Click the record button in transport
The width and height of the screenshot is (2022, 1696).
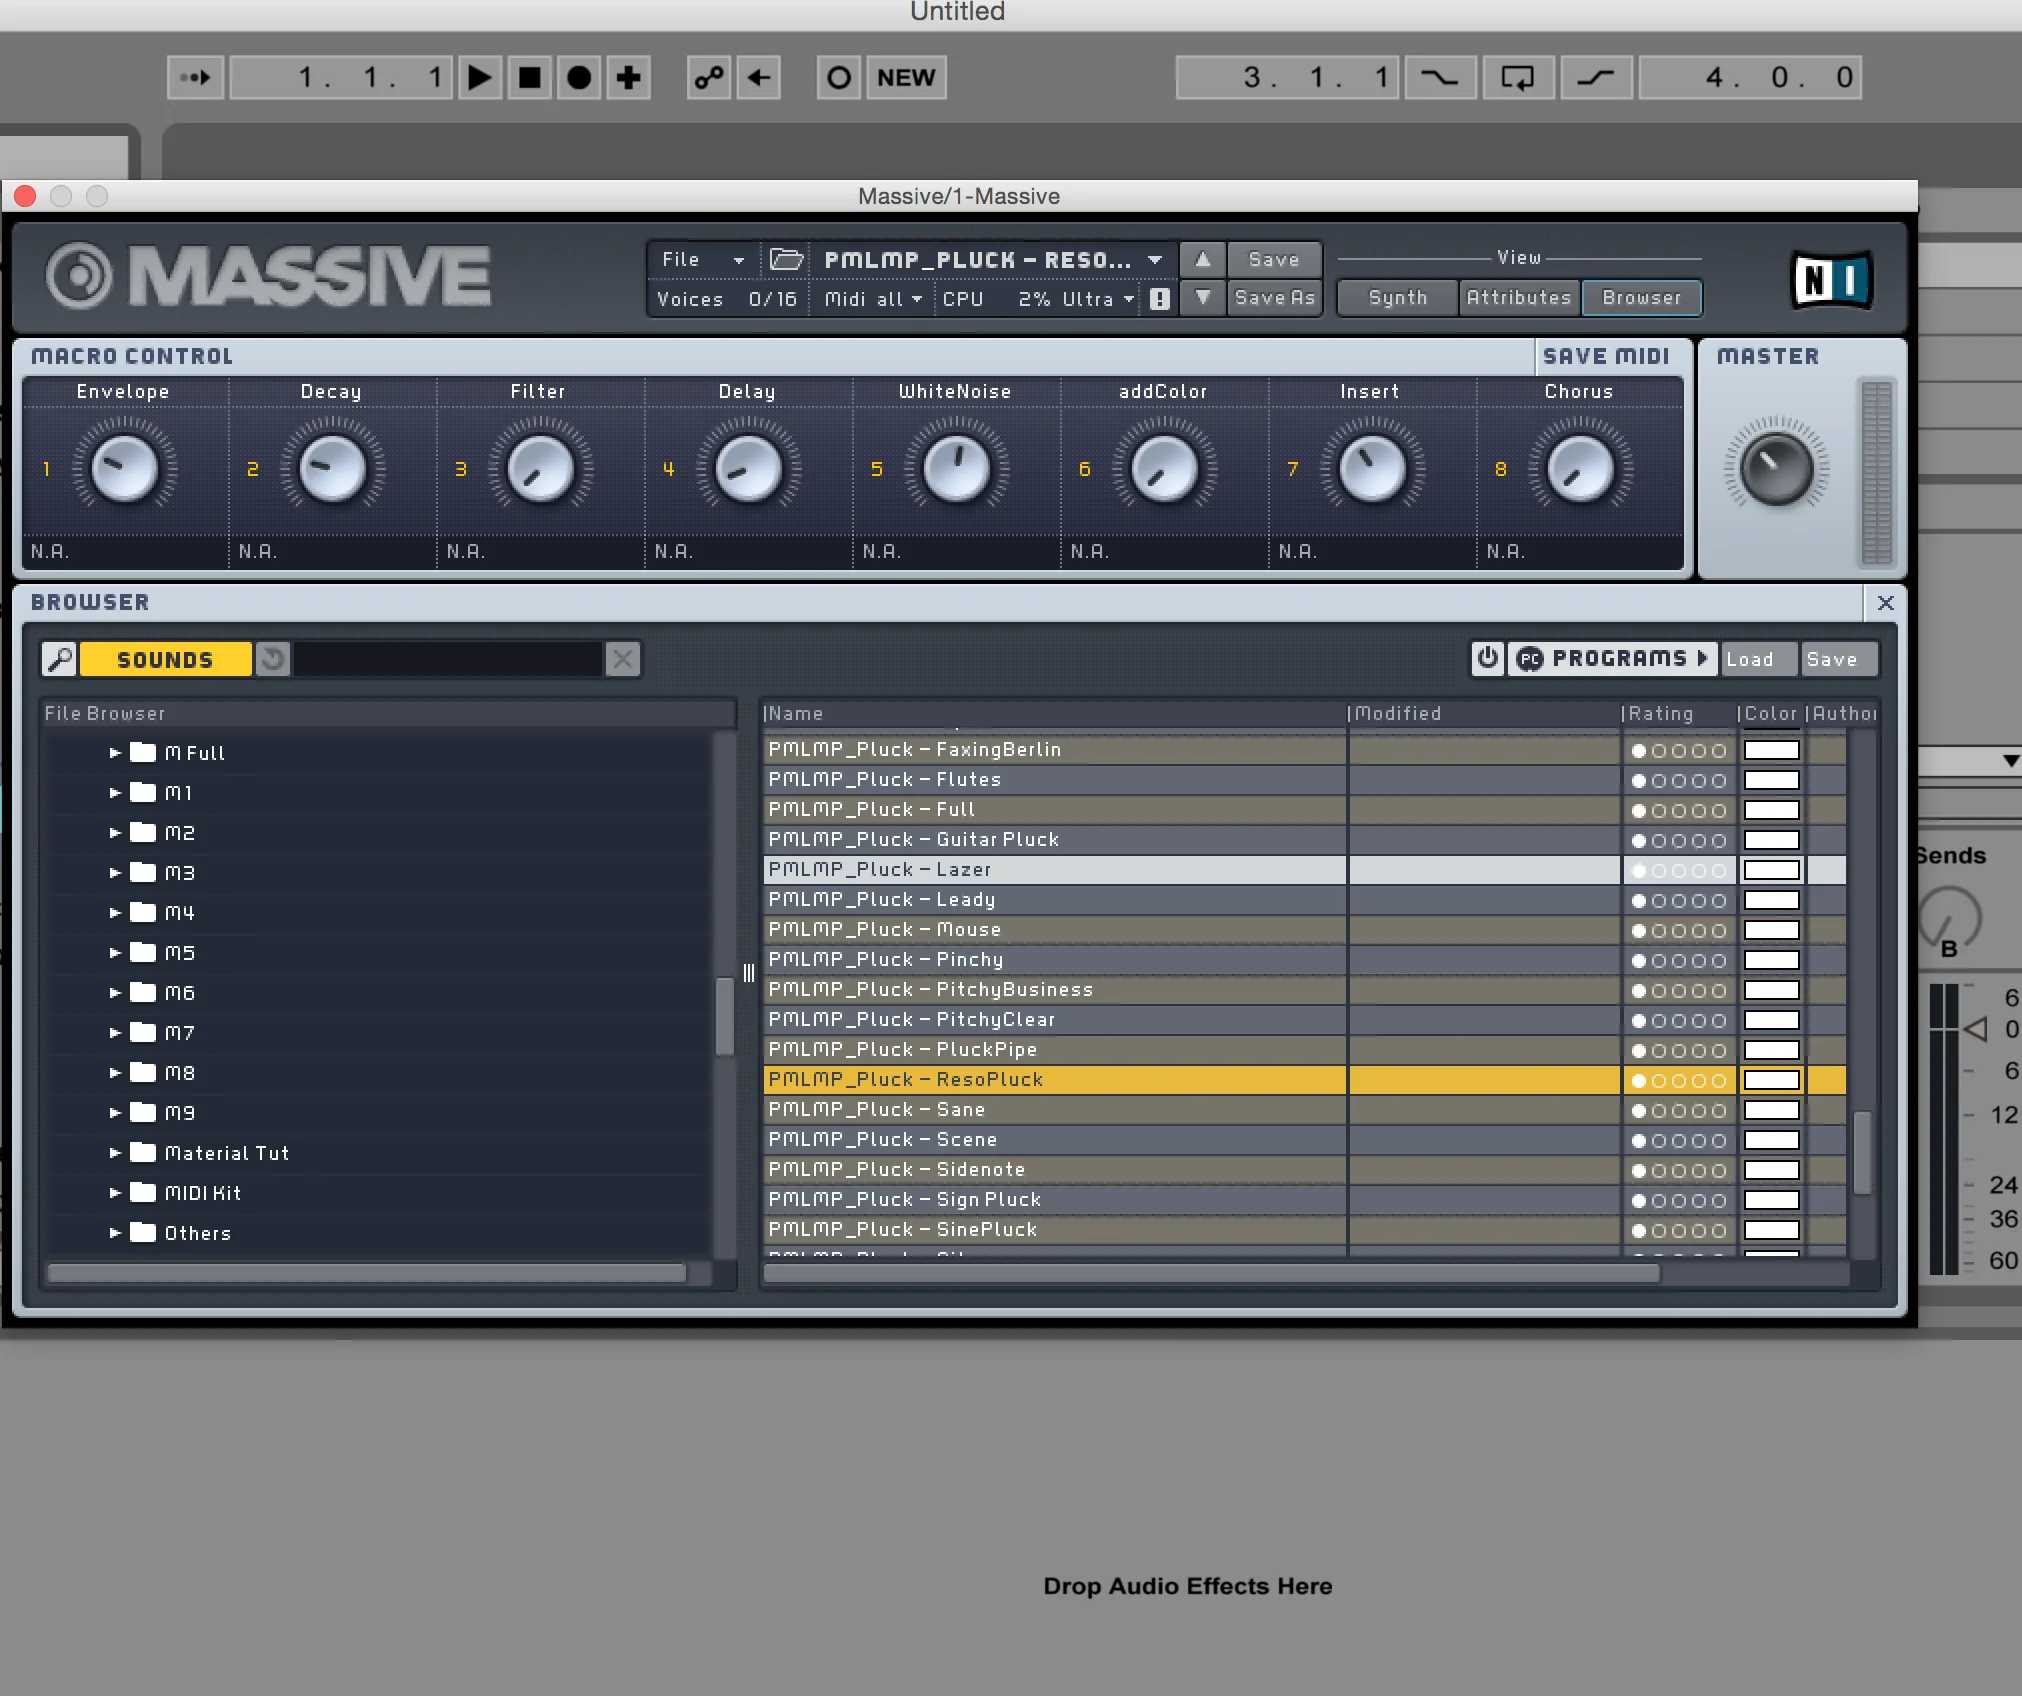(579, 78)
